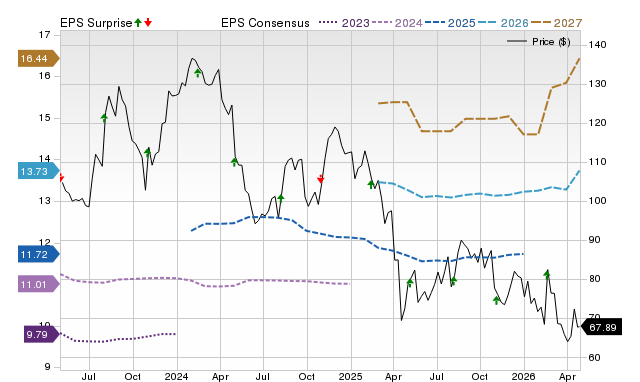
Task: Click the final point of the 2026 light blue dashed line
Action: [x=580, y=171]
